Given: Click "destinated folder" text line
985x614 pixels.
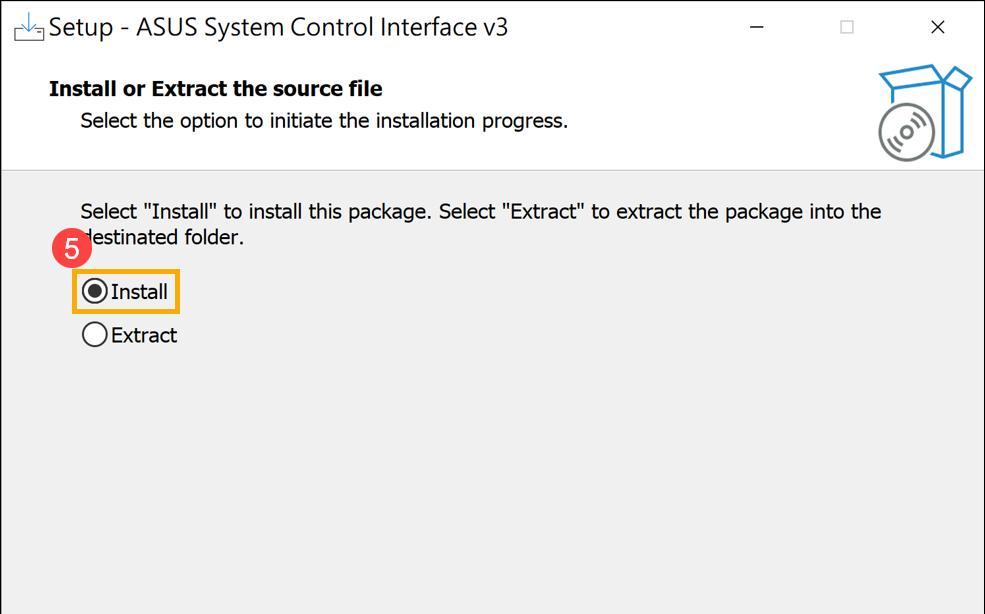Looking at the screenshot, I should tap(162, 237).
